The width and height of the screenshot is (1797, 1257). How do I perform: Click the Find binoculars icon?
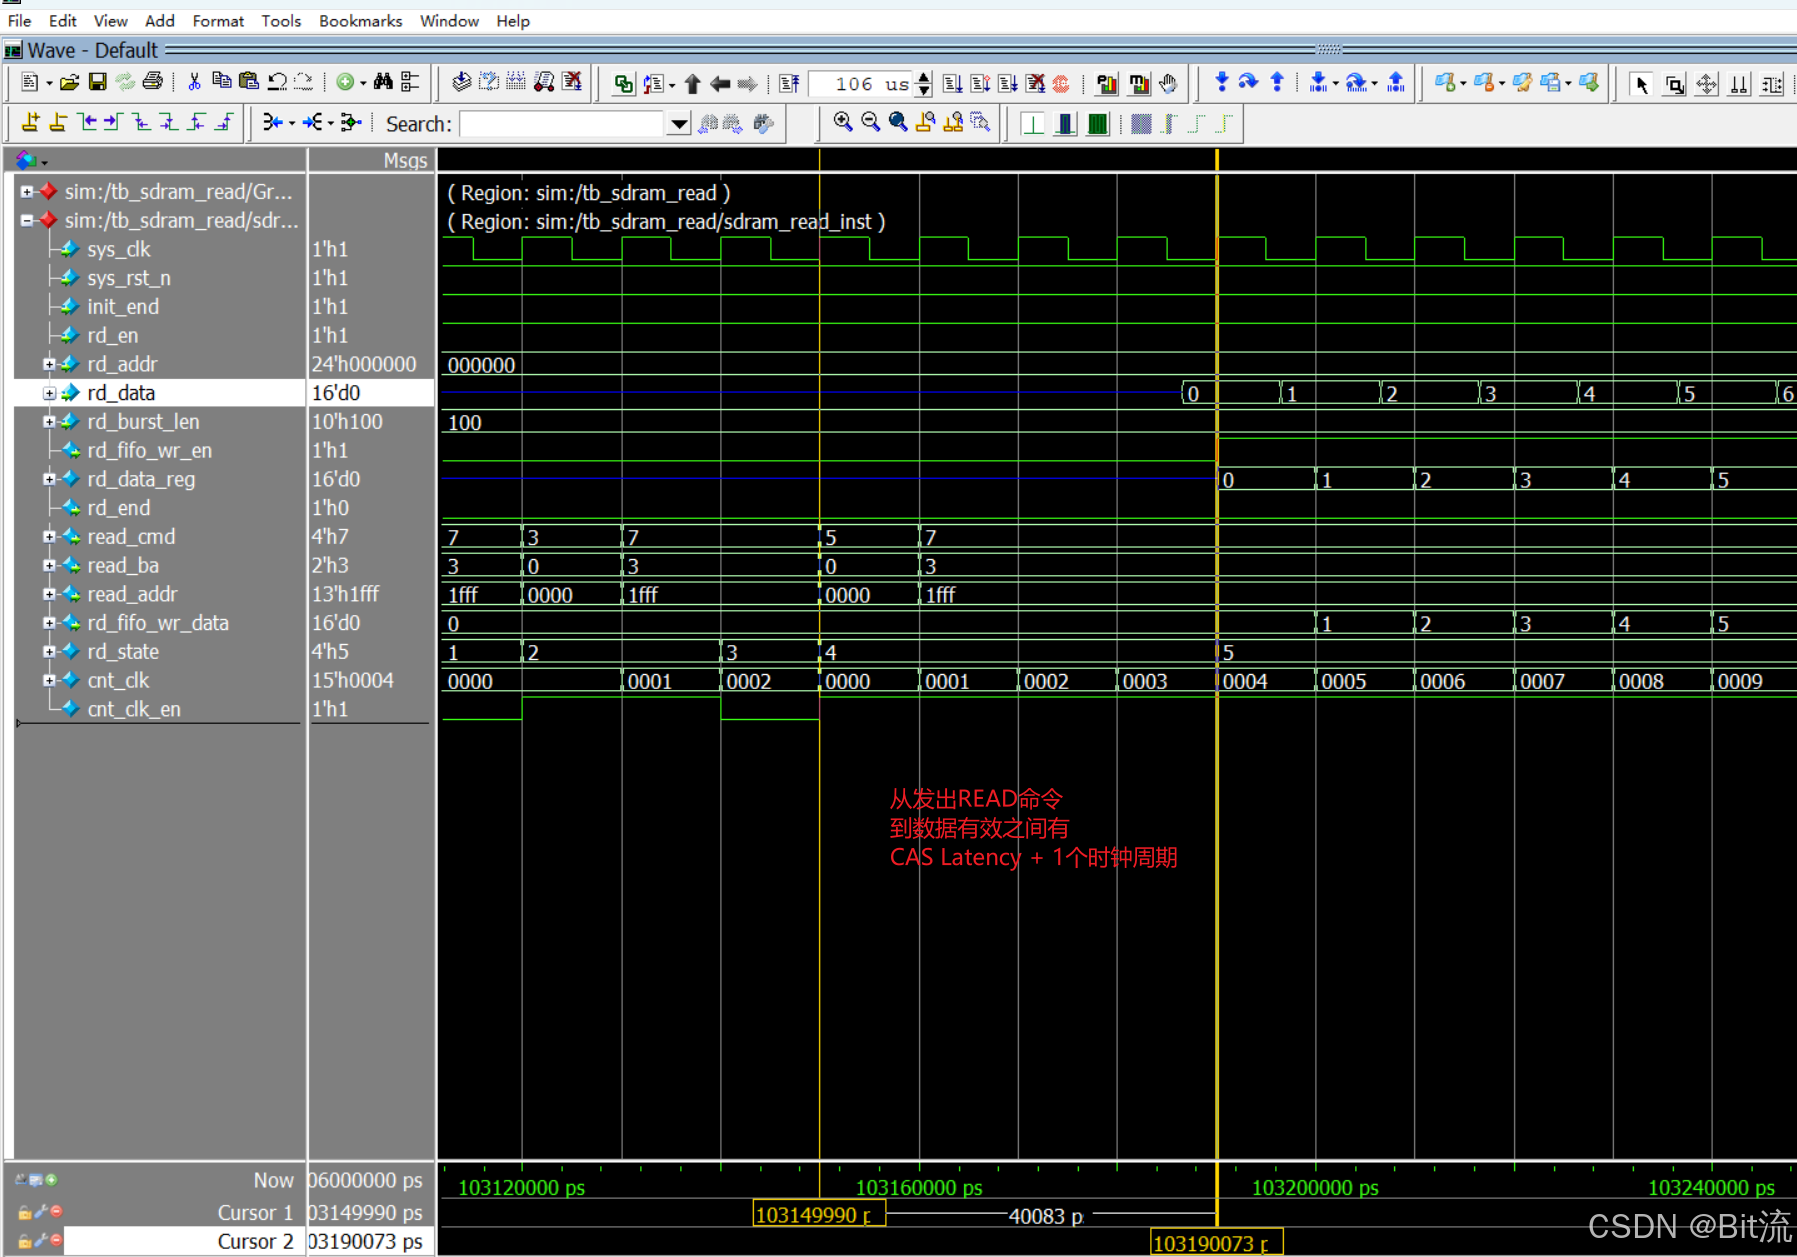point(383,82)
